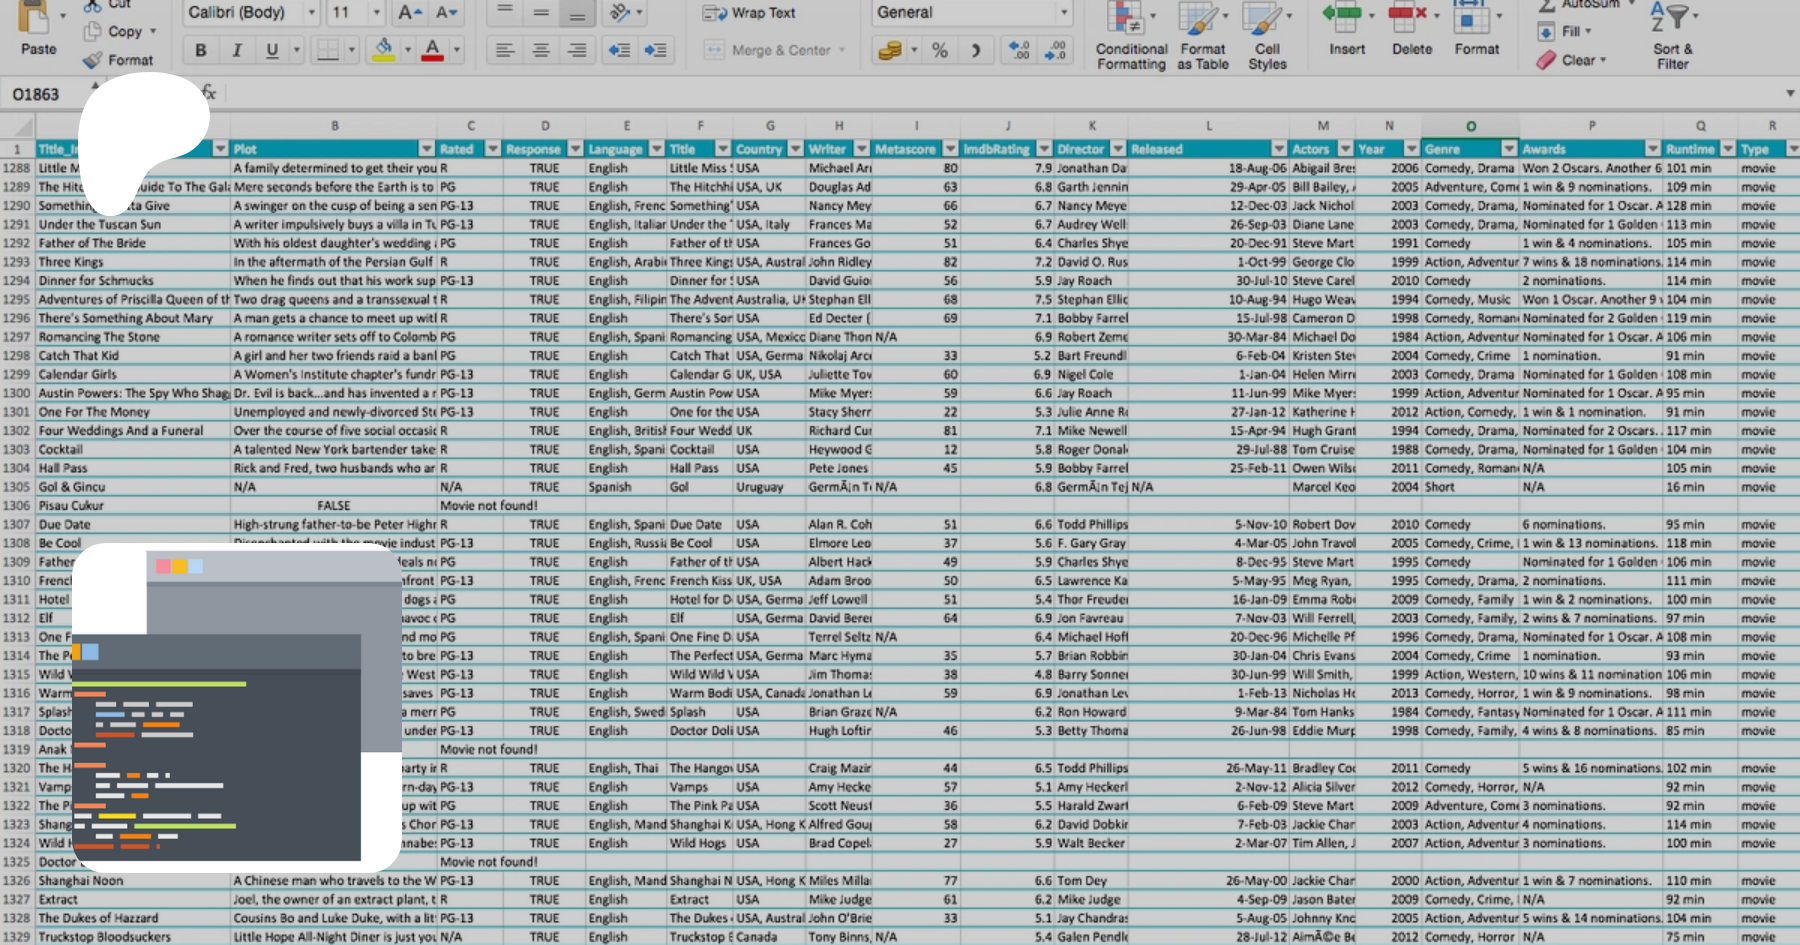
Task: Toggle italic formatting
Action: click(x=237, y=50)
